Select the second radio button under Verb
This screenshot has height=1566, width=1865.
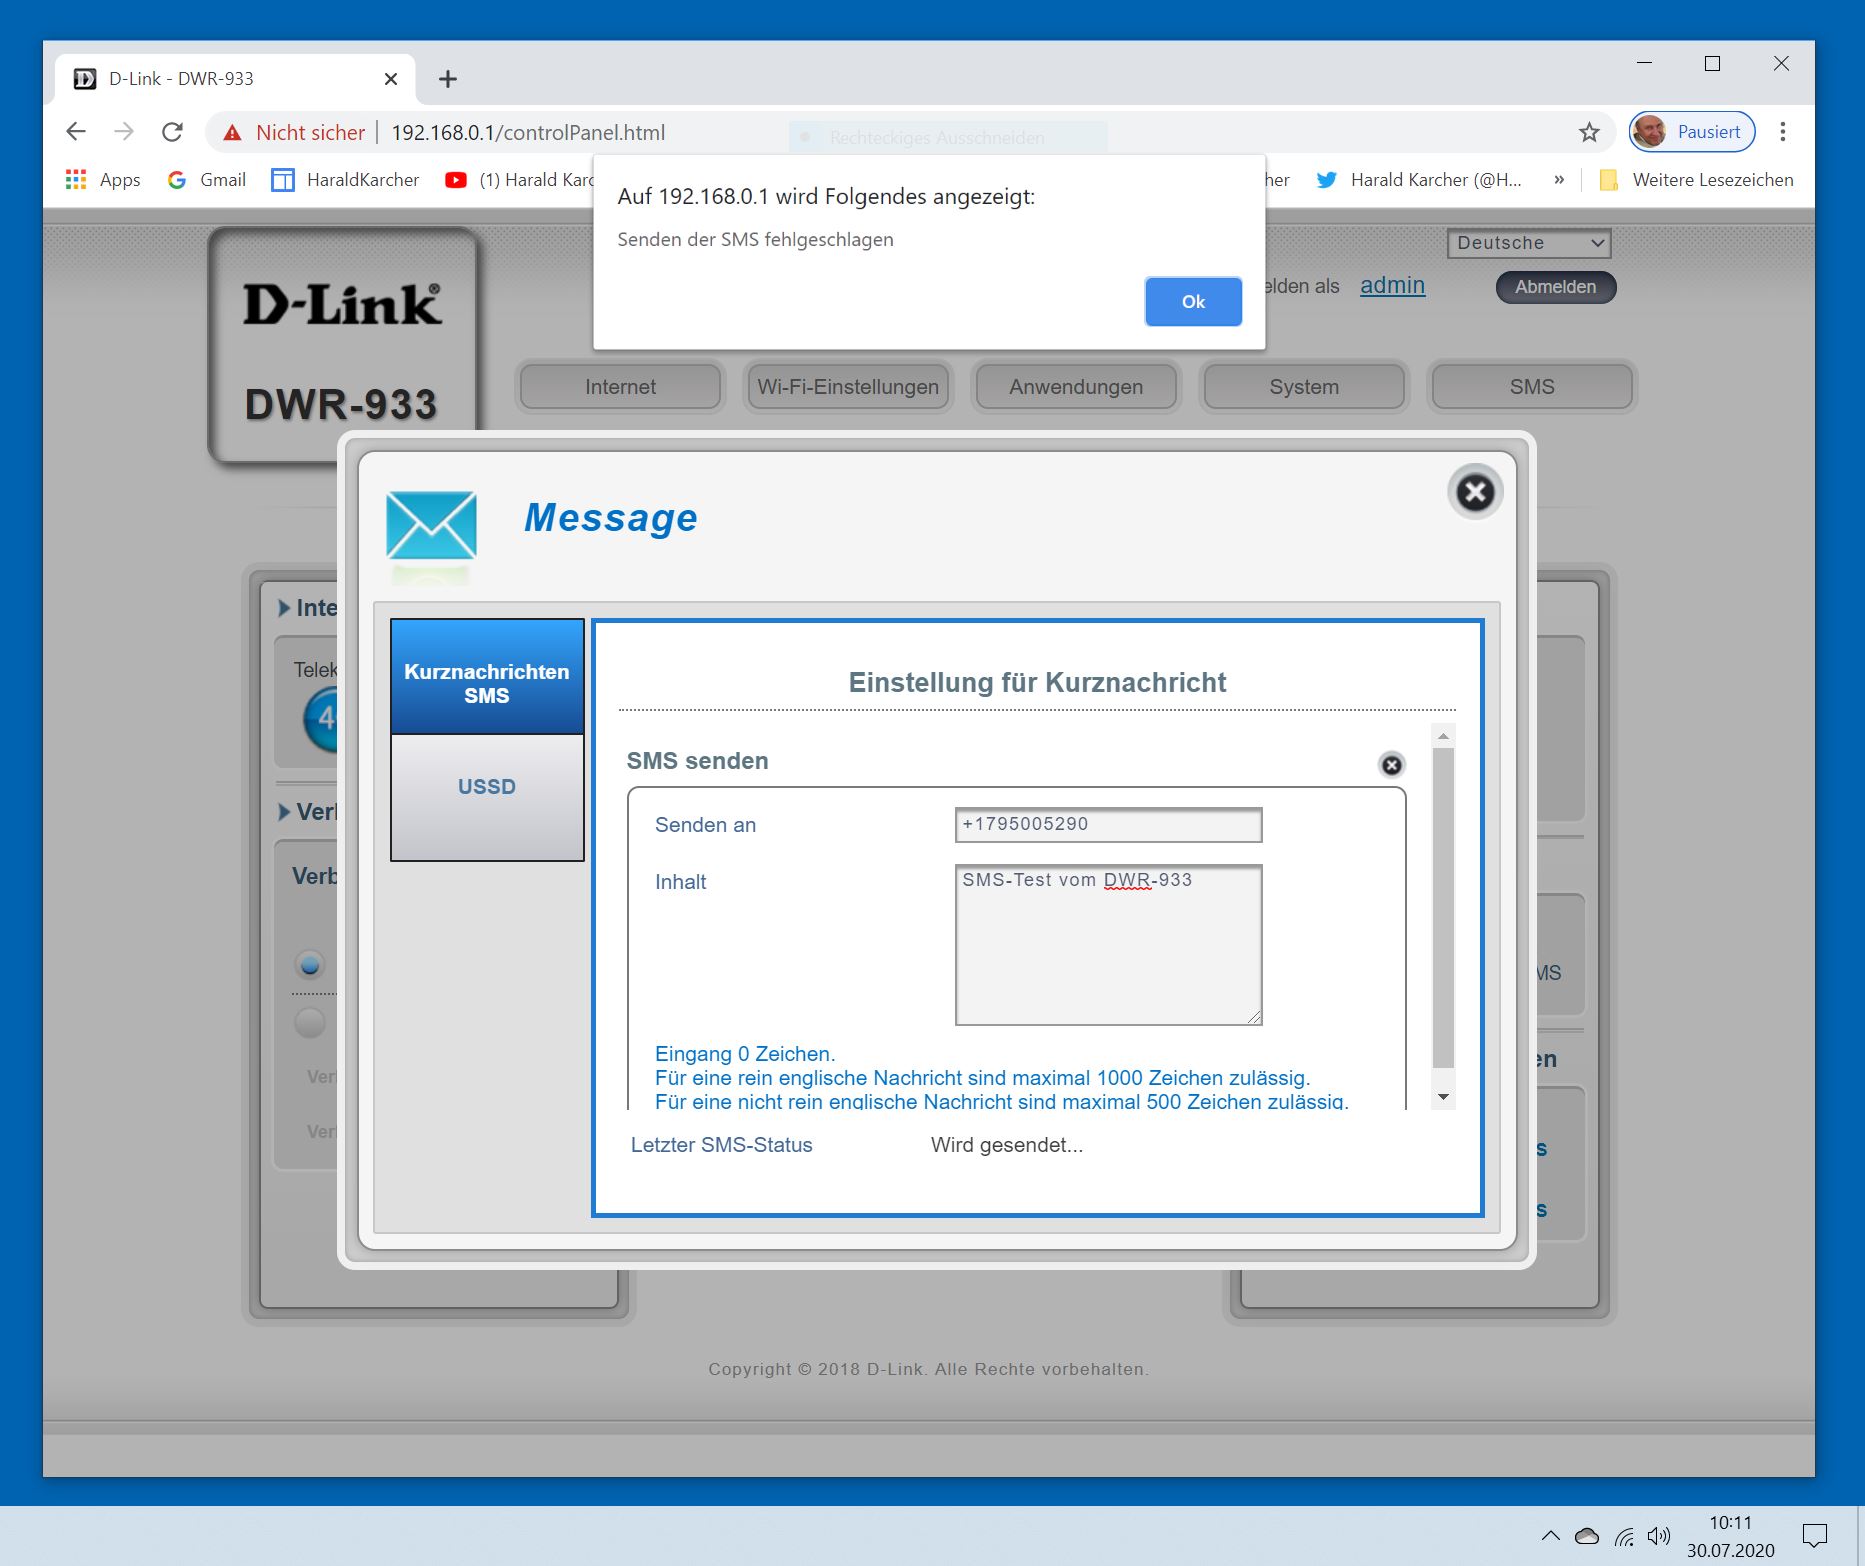pyautogui.click(x=310, y=1023)
